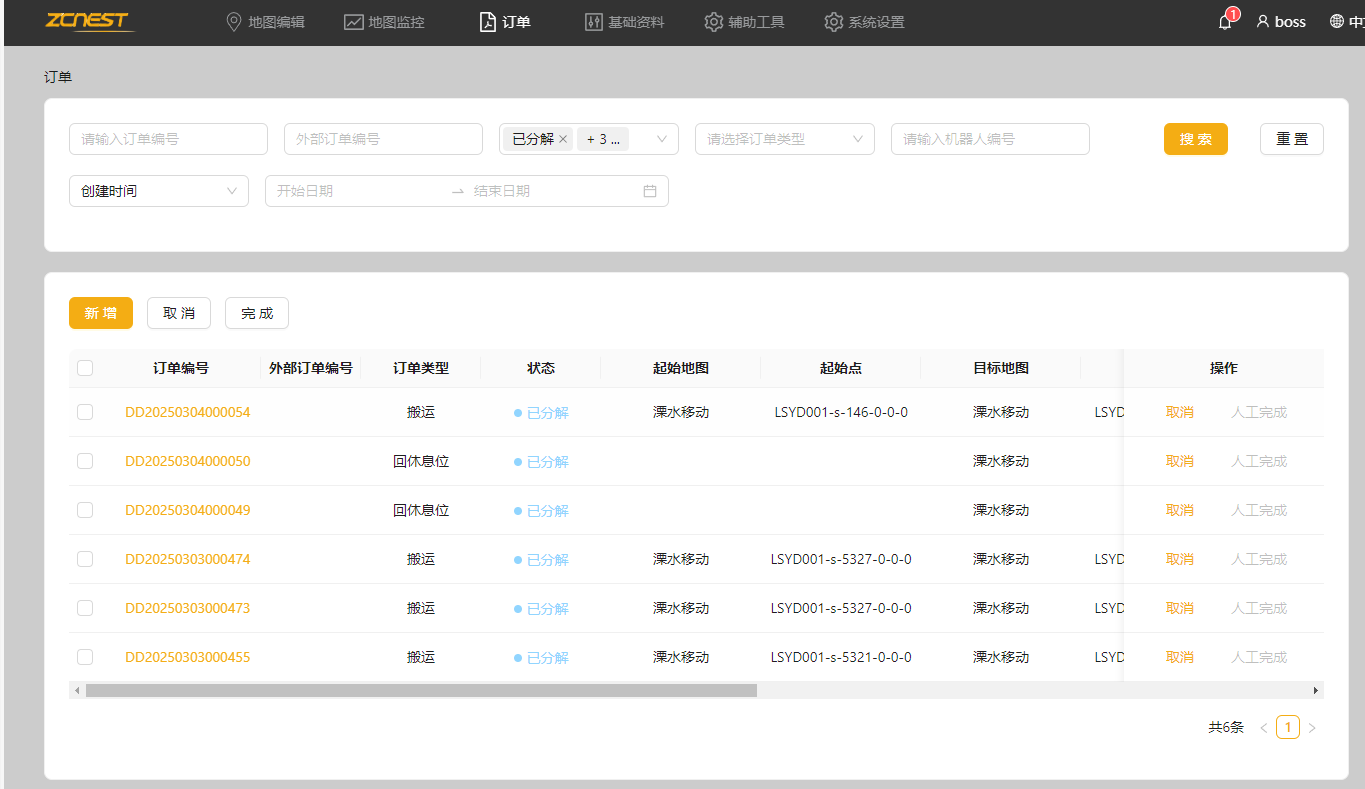This screenshot has height=789, width=1365.
Task: Open 系统设置 menu
Action: [x=865, y=22]
